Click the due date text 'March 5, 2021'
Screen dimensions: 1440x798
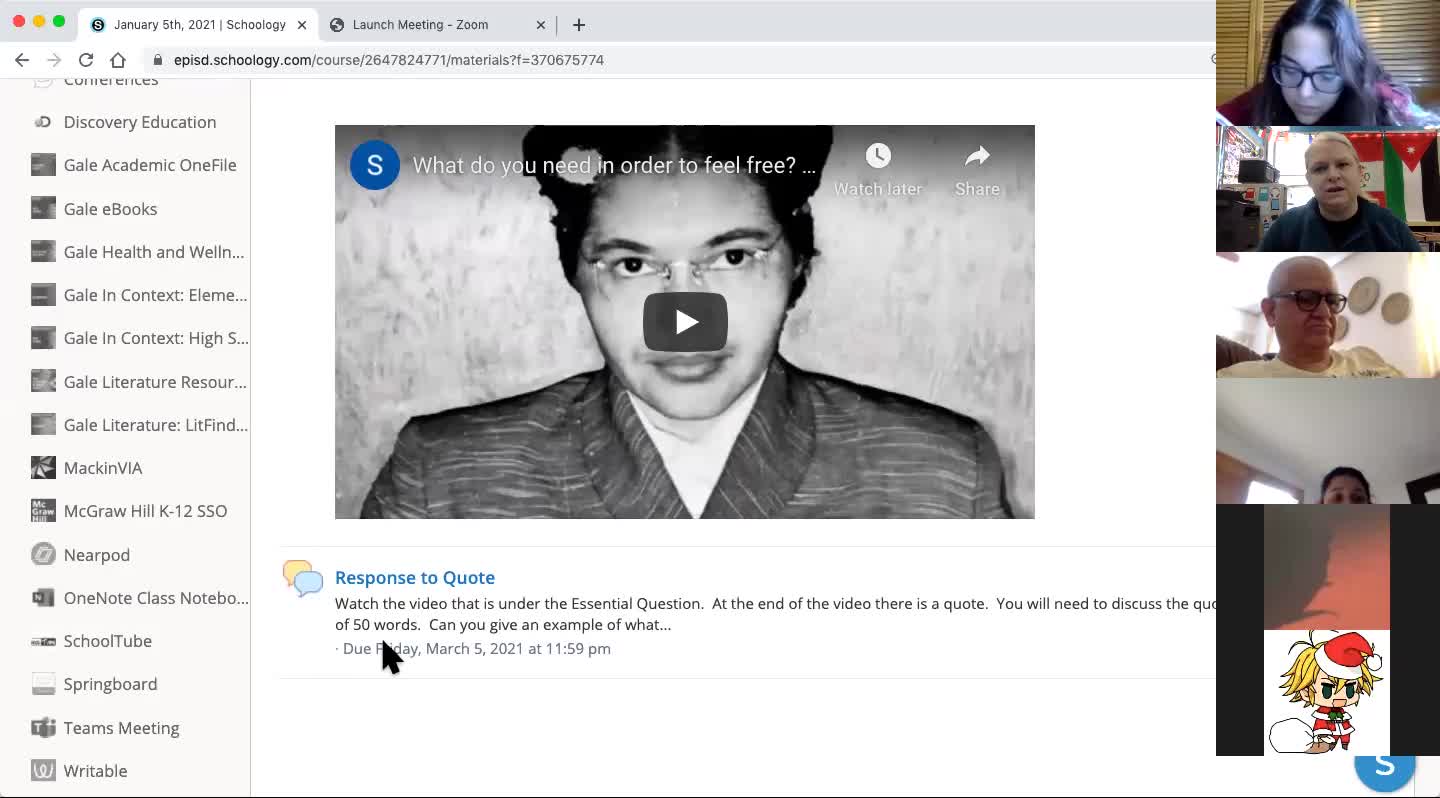[475, 648]
